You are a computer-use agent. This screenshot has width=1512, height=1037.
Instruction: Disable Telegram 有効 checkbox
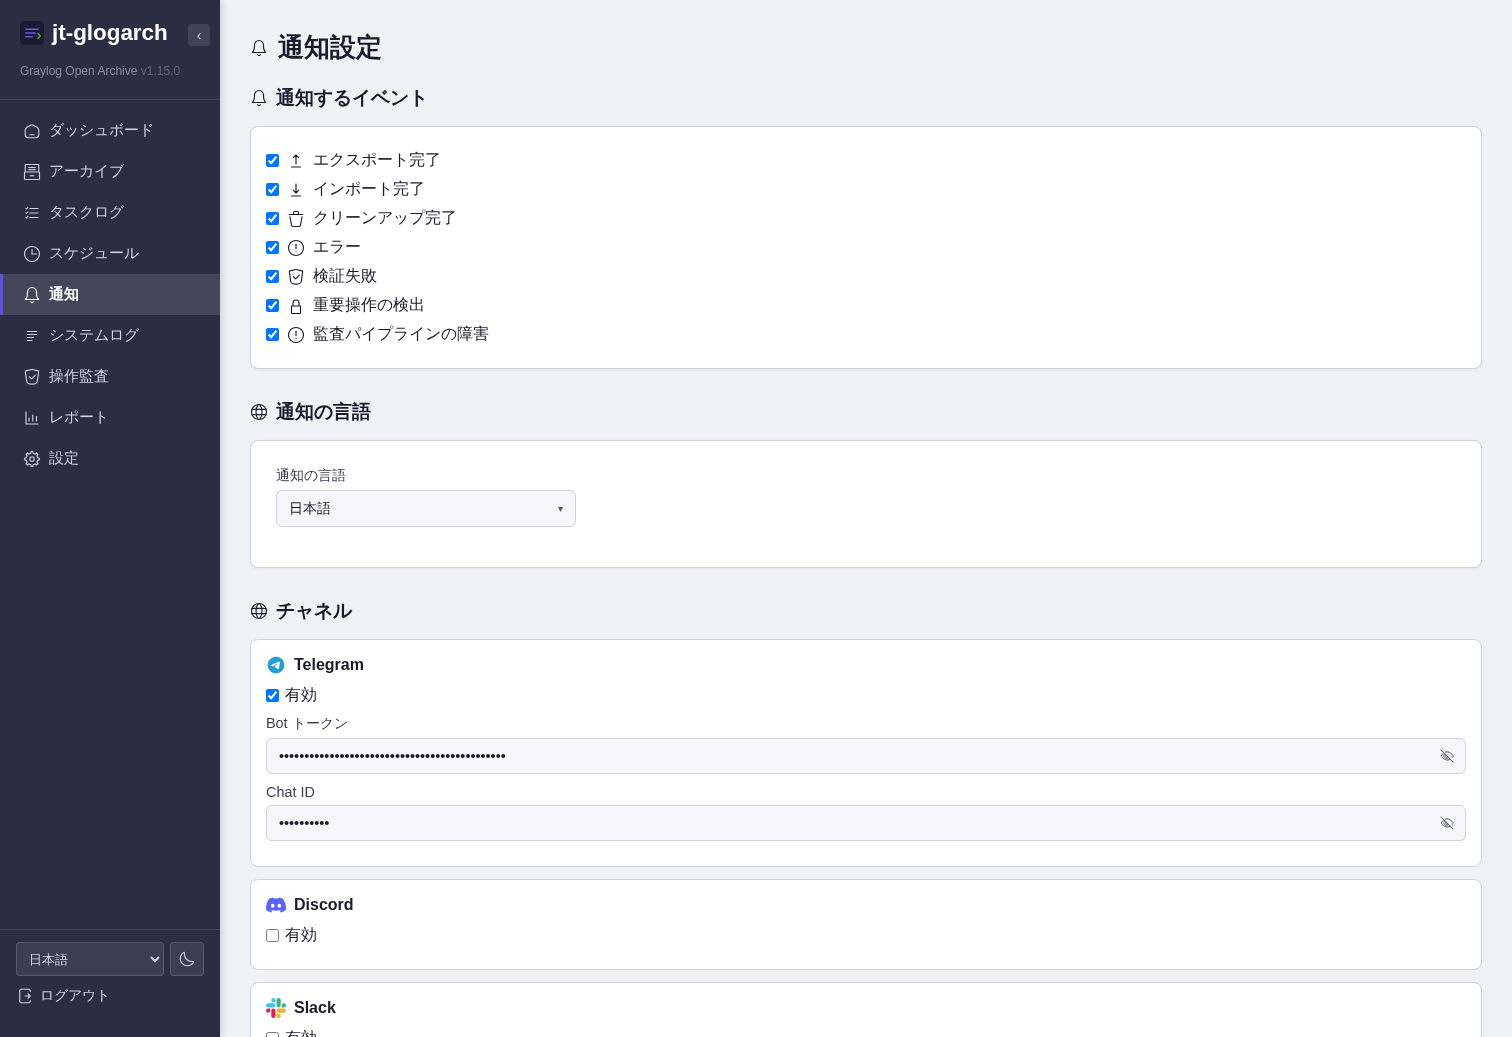[273, 696]
